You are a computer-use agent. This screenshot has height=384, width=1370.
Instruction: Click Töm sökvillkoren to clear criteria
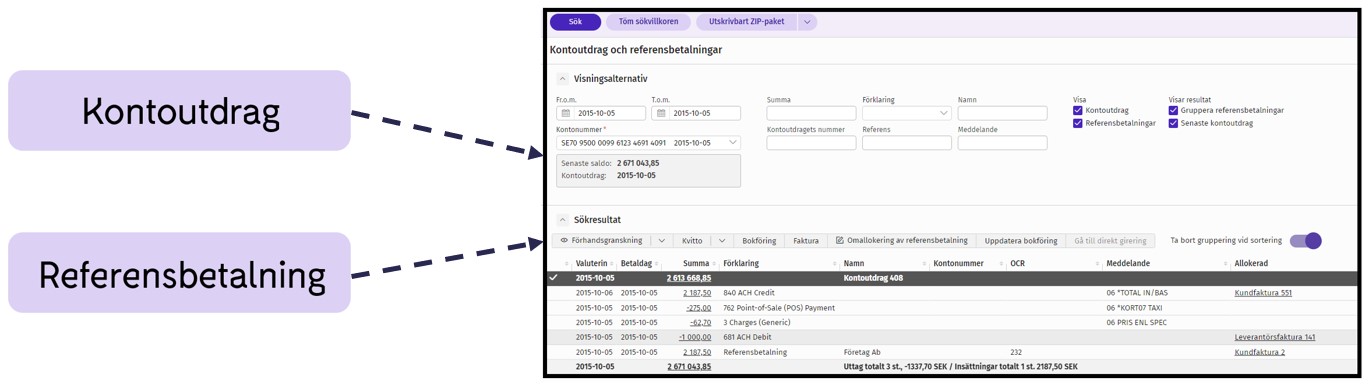point(649,22)
